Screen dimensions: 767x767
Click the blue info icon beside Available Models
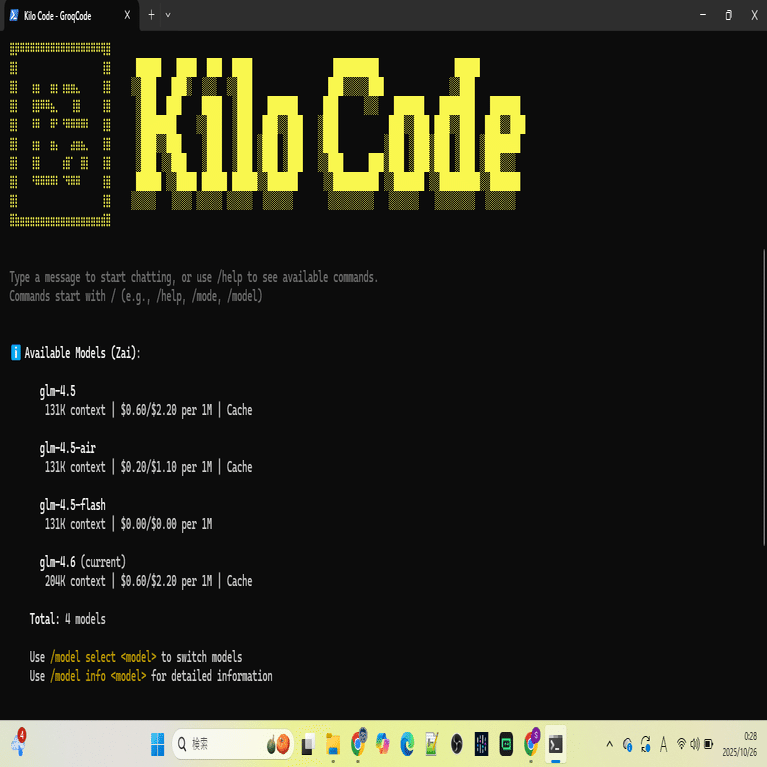tap(16, 352)
